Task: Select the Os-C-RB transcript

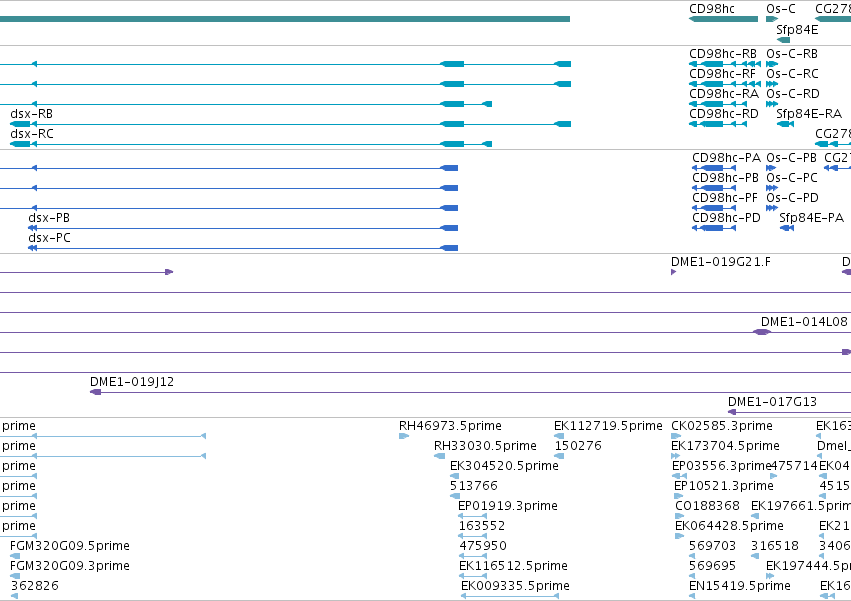Action: point(772,64)
